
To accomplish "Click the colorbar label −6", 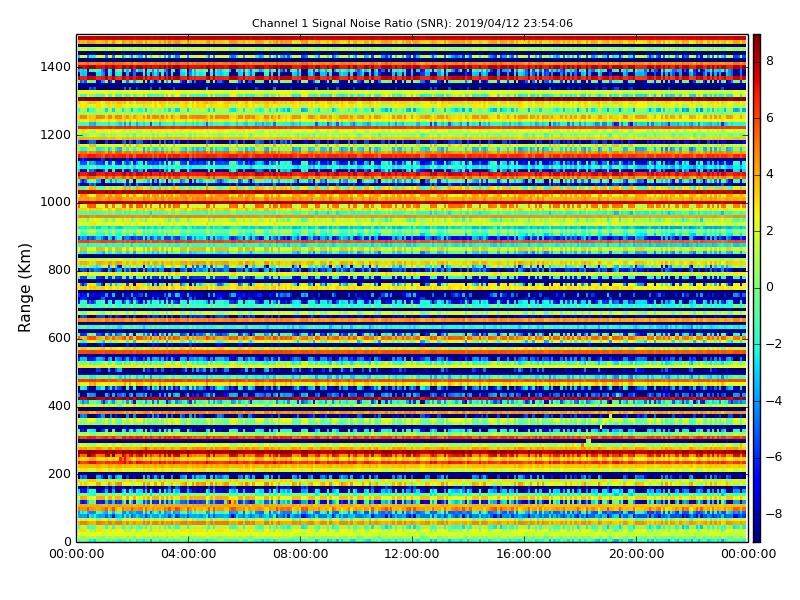I will pos(774,457).
